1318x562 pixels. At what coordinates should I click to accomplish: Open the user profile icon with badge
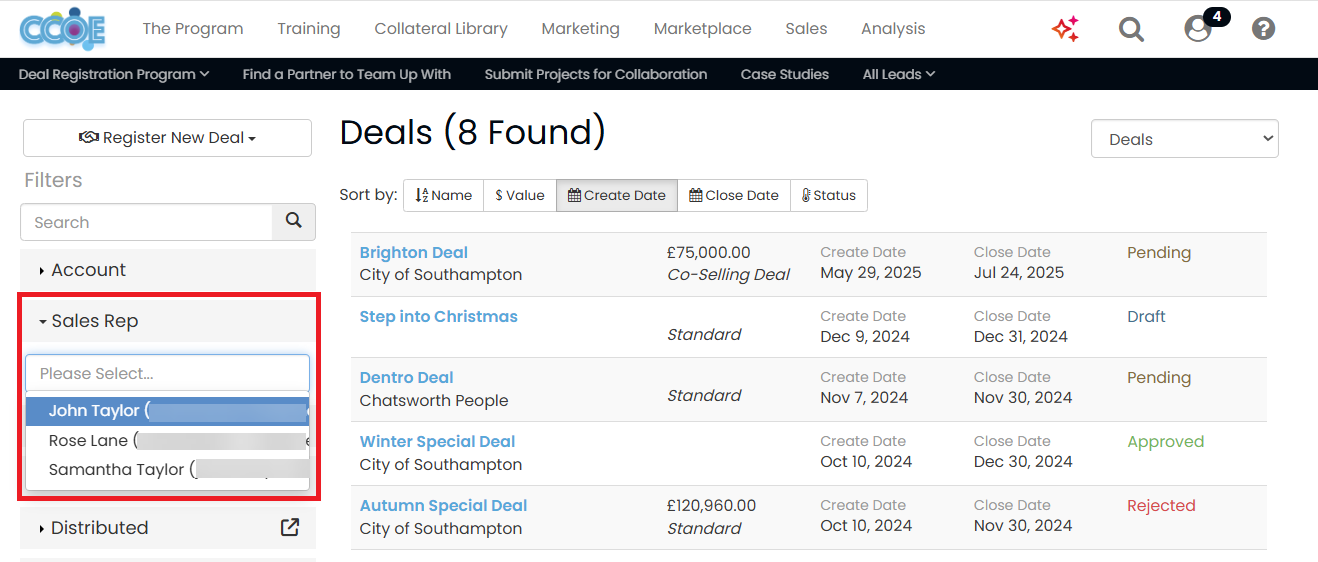(1198, 29)
